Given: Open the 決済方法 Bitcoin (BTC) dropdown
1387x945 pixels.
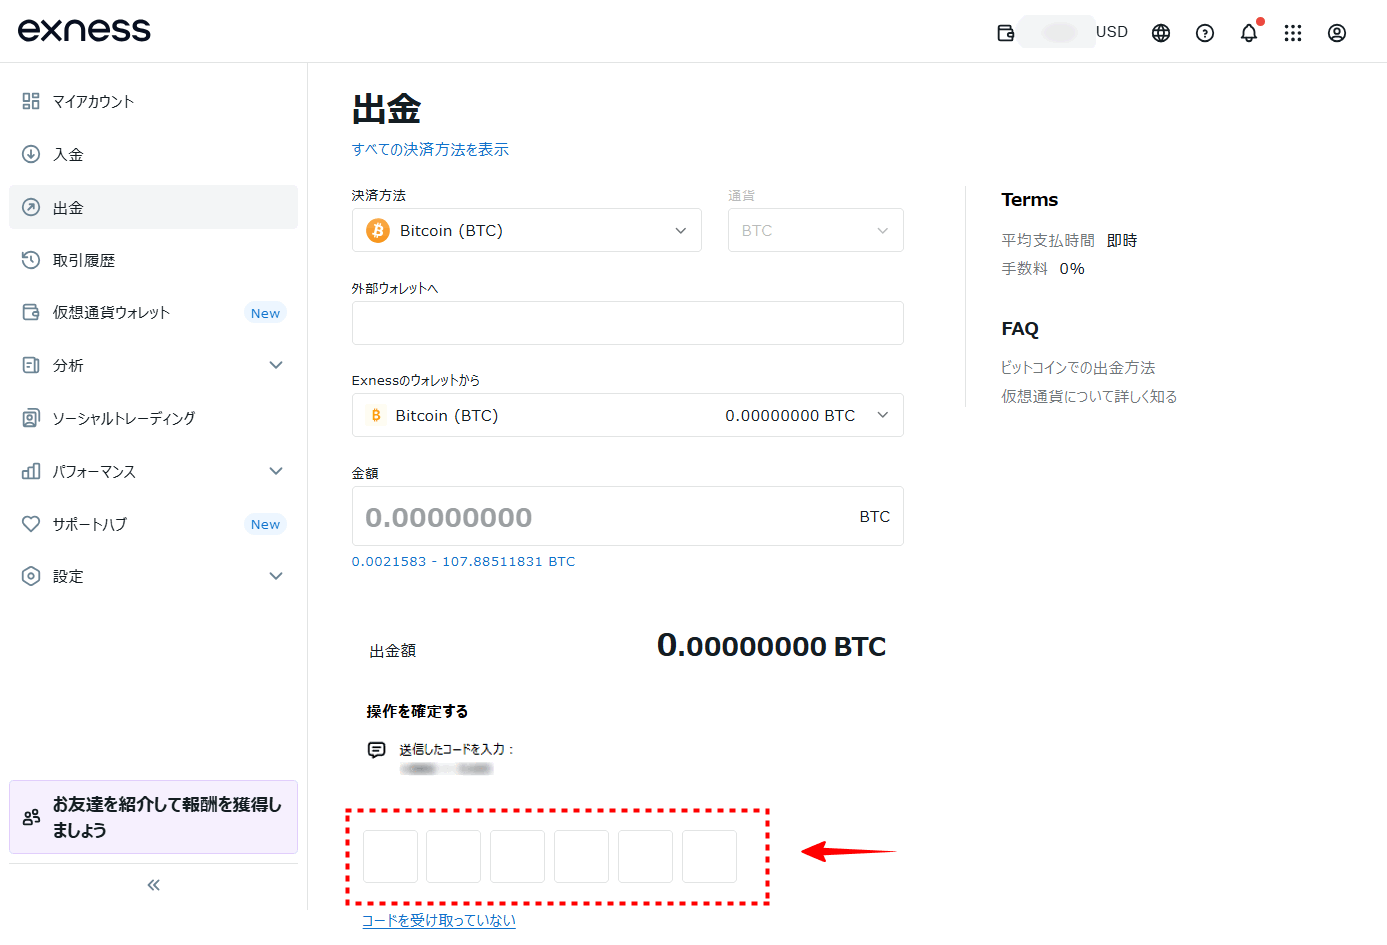Looking at the screenshot, I should [527, 230].
